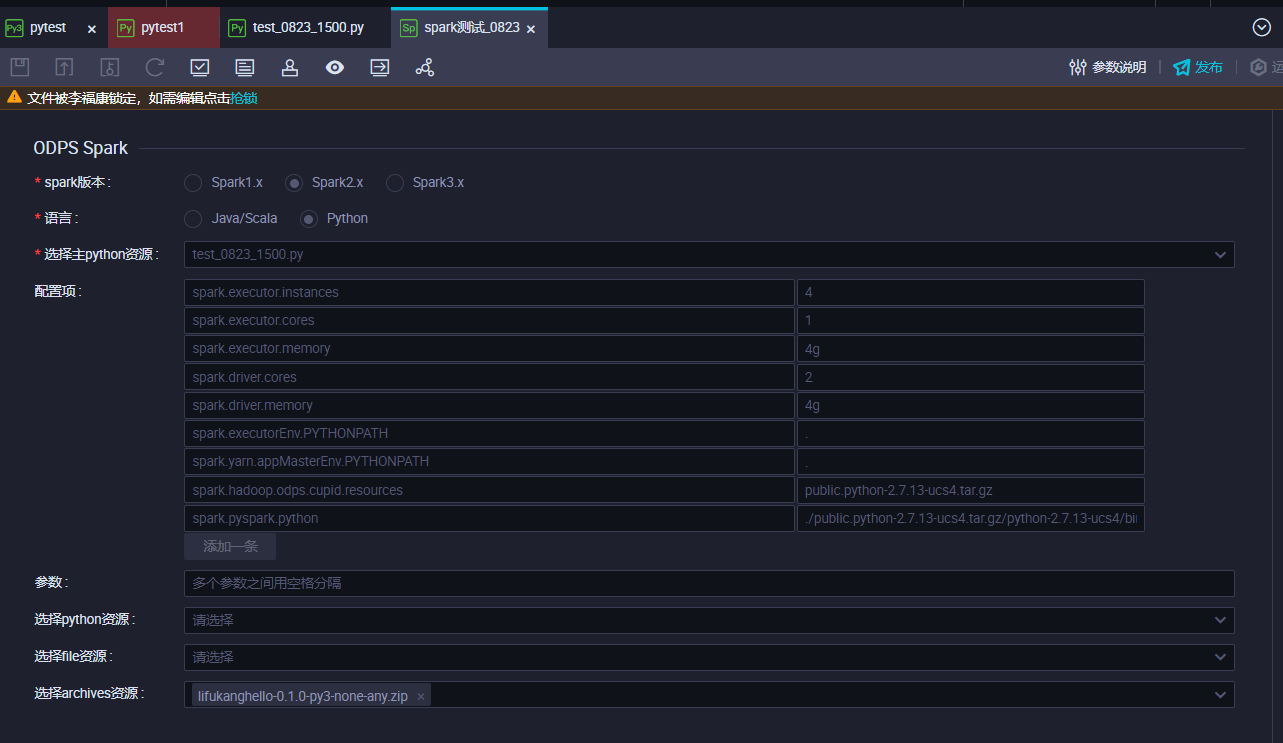Click the wrench hexagon operations icon
Image resolution: width=1283 pixels, height=743 pixels.
click(x=1259, y=67)
